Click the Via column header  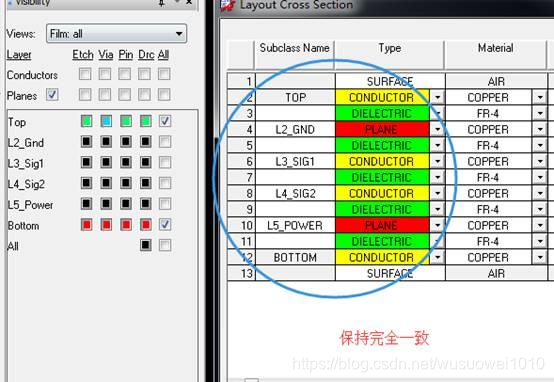[106, 55]
